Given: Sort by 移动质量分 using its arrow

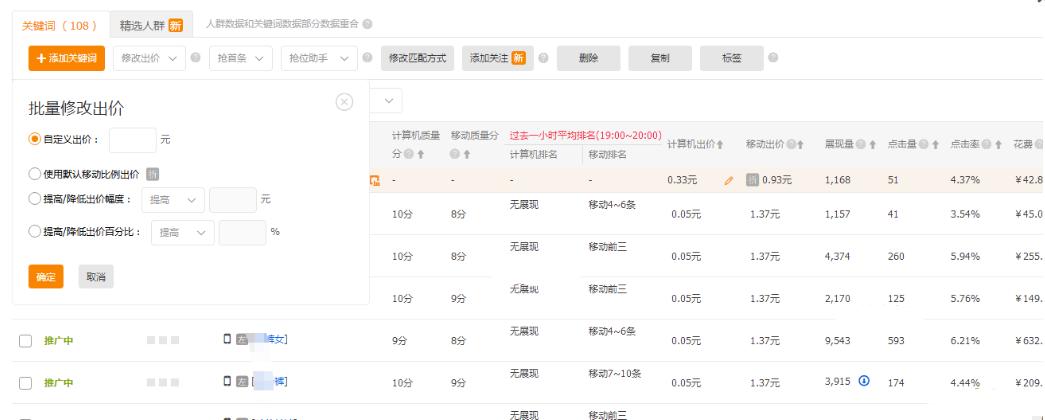Looking at the screenshot, I should pos(467,155).
